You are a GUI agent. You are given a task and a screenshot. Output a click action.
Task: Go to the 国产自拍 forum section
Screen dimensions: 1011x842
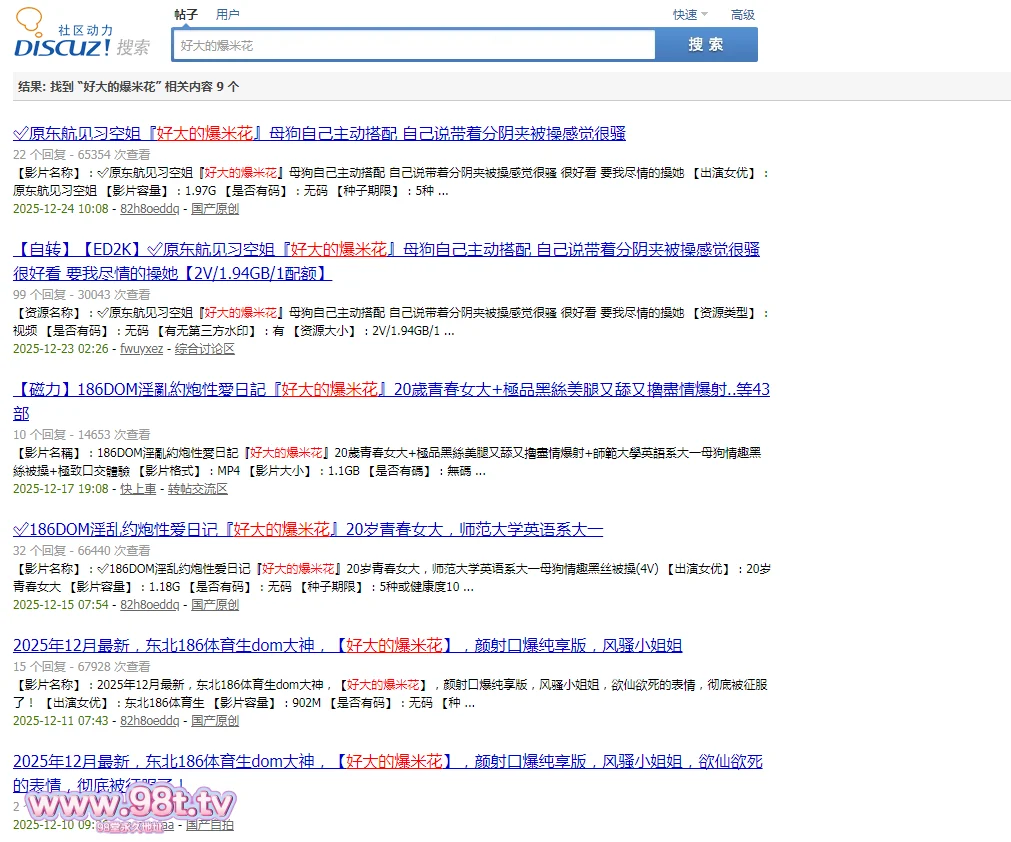(211, 825)
